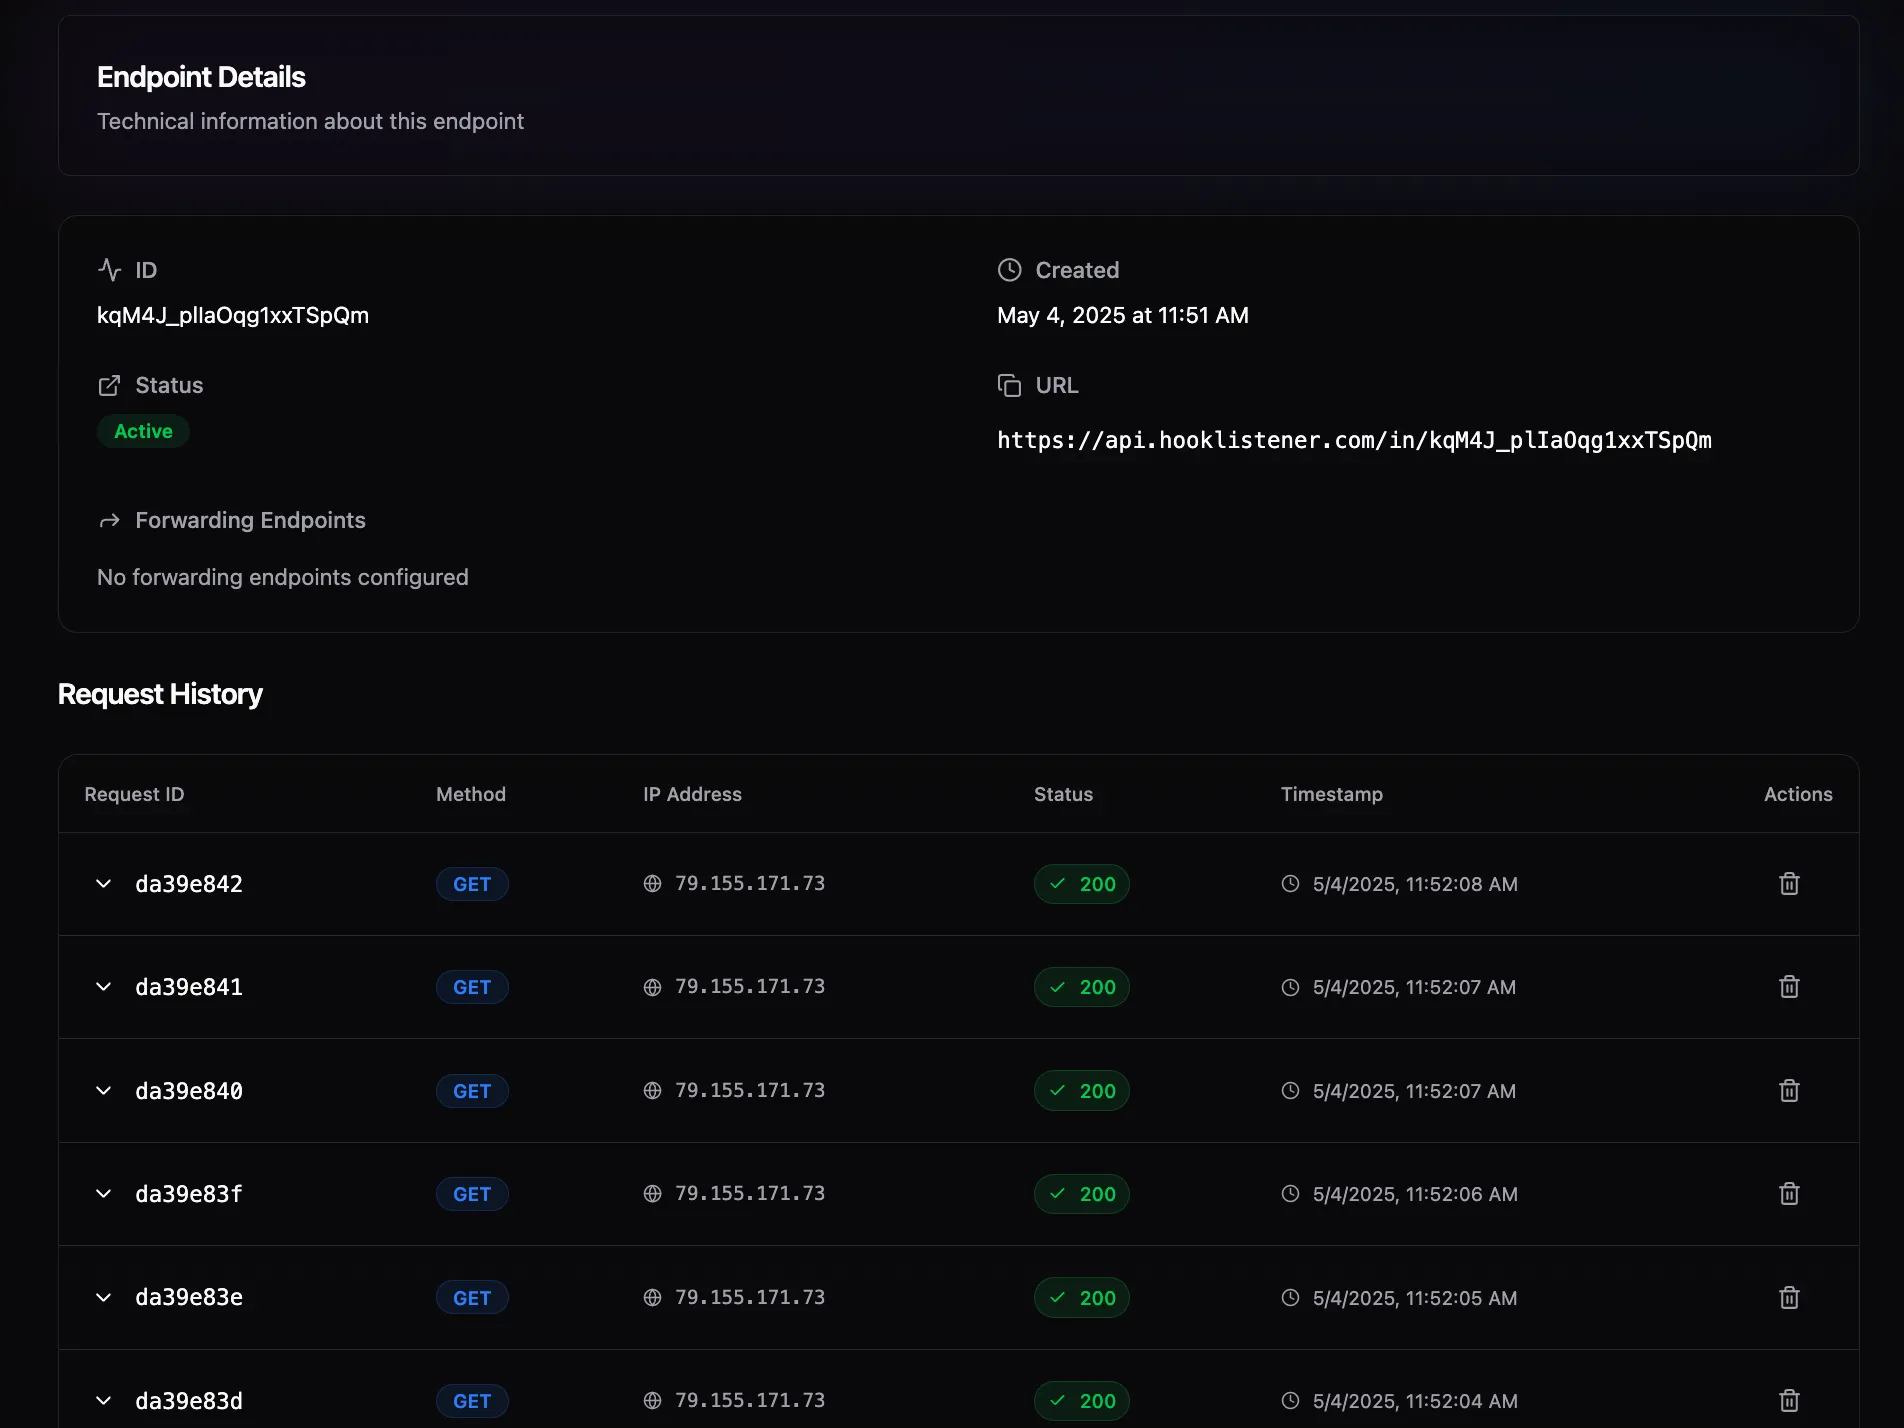The image size is (1904, 1428).
Task: Click the Request ID column header
Action: click(134, 794)
